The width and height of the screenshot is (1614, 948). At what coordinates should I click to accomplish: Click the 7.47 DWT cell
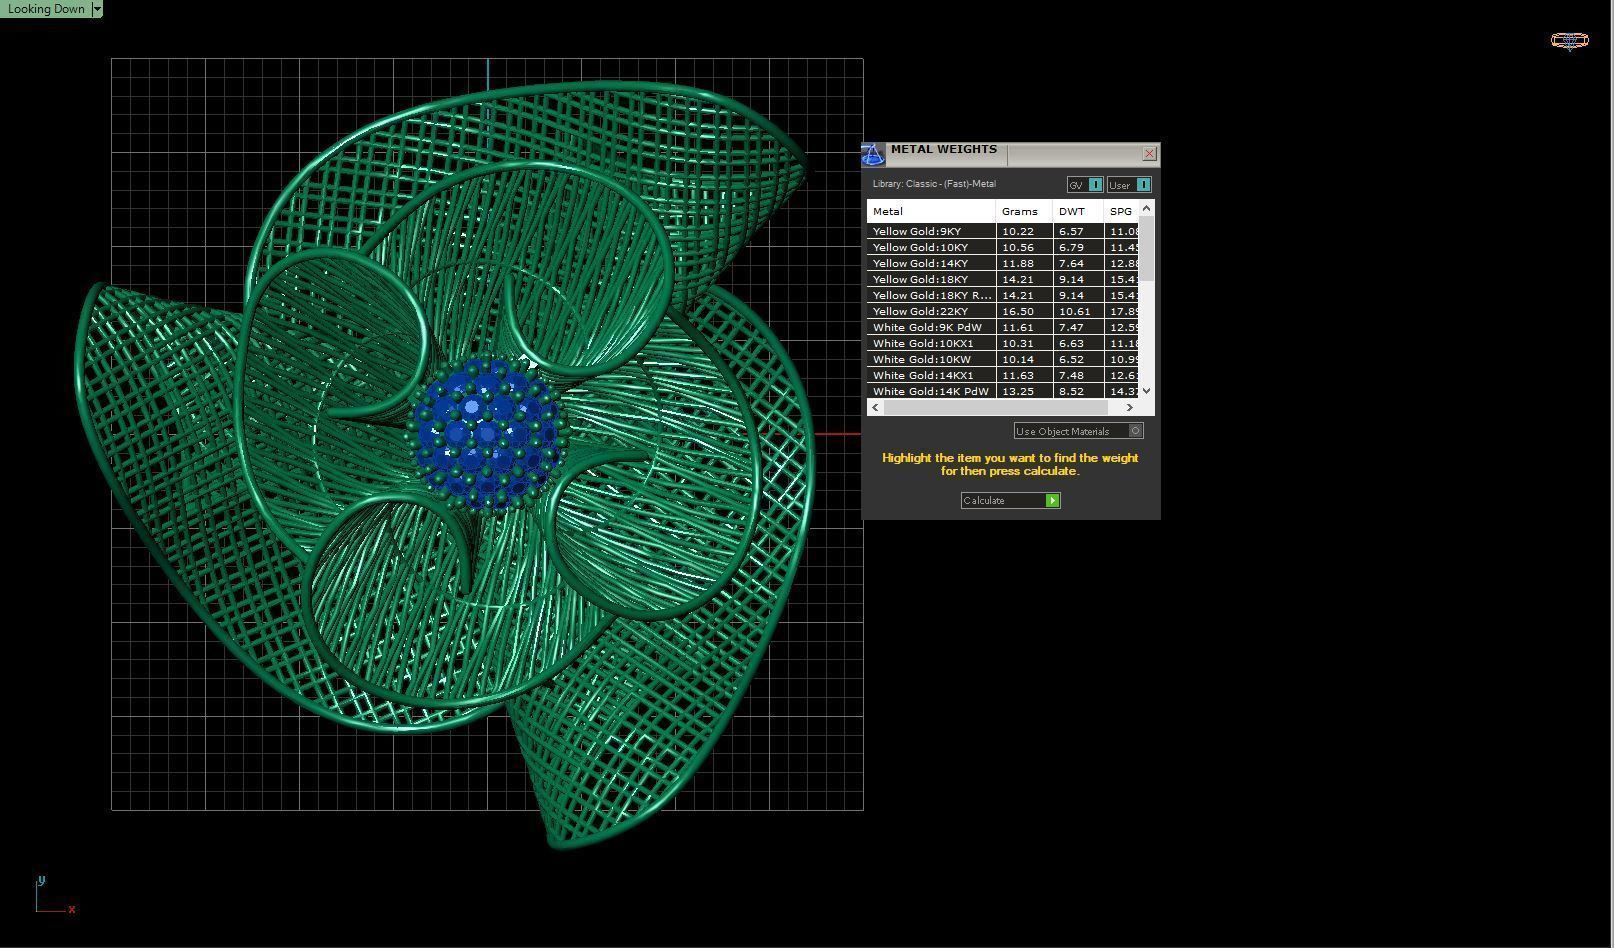pyautogui.click(x=1078, y=327)
